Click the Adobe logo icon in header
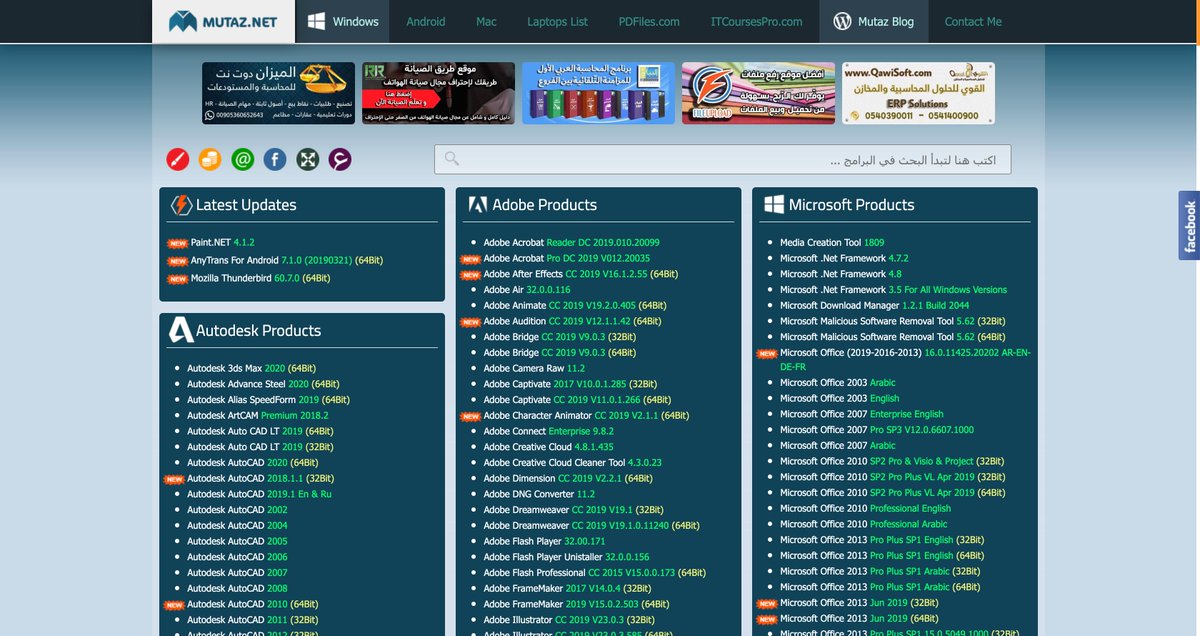Image resolution: width=1200 pixels, height=636 pixels. (x=477, y=205)
